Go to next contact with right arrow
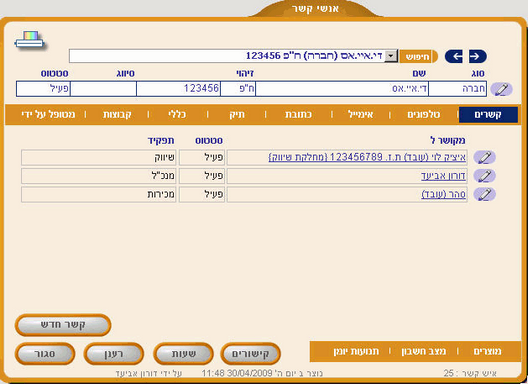The height and width of the screenshot is (384, 528). (477, 56)
